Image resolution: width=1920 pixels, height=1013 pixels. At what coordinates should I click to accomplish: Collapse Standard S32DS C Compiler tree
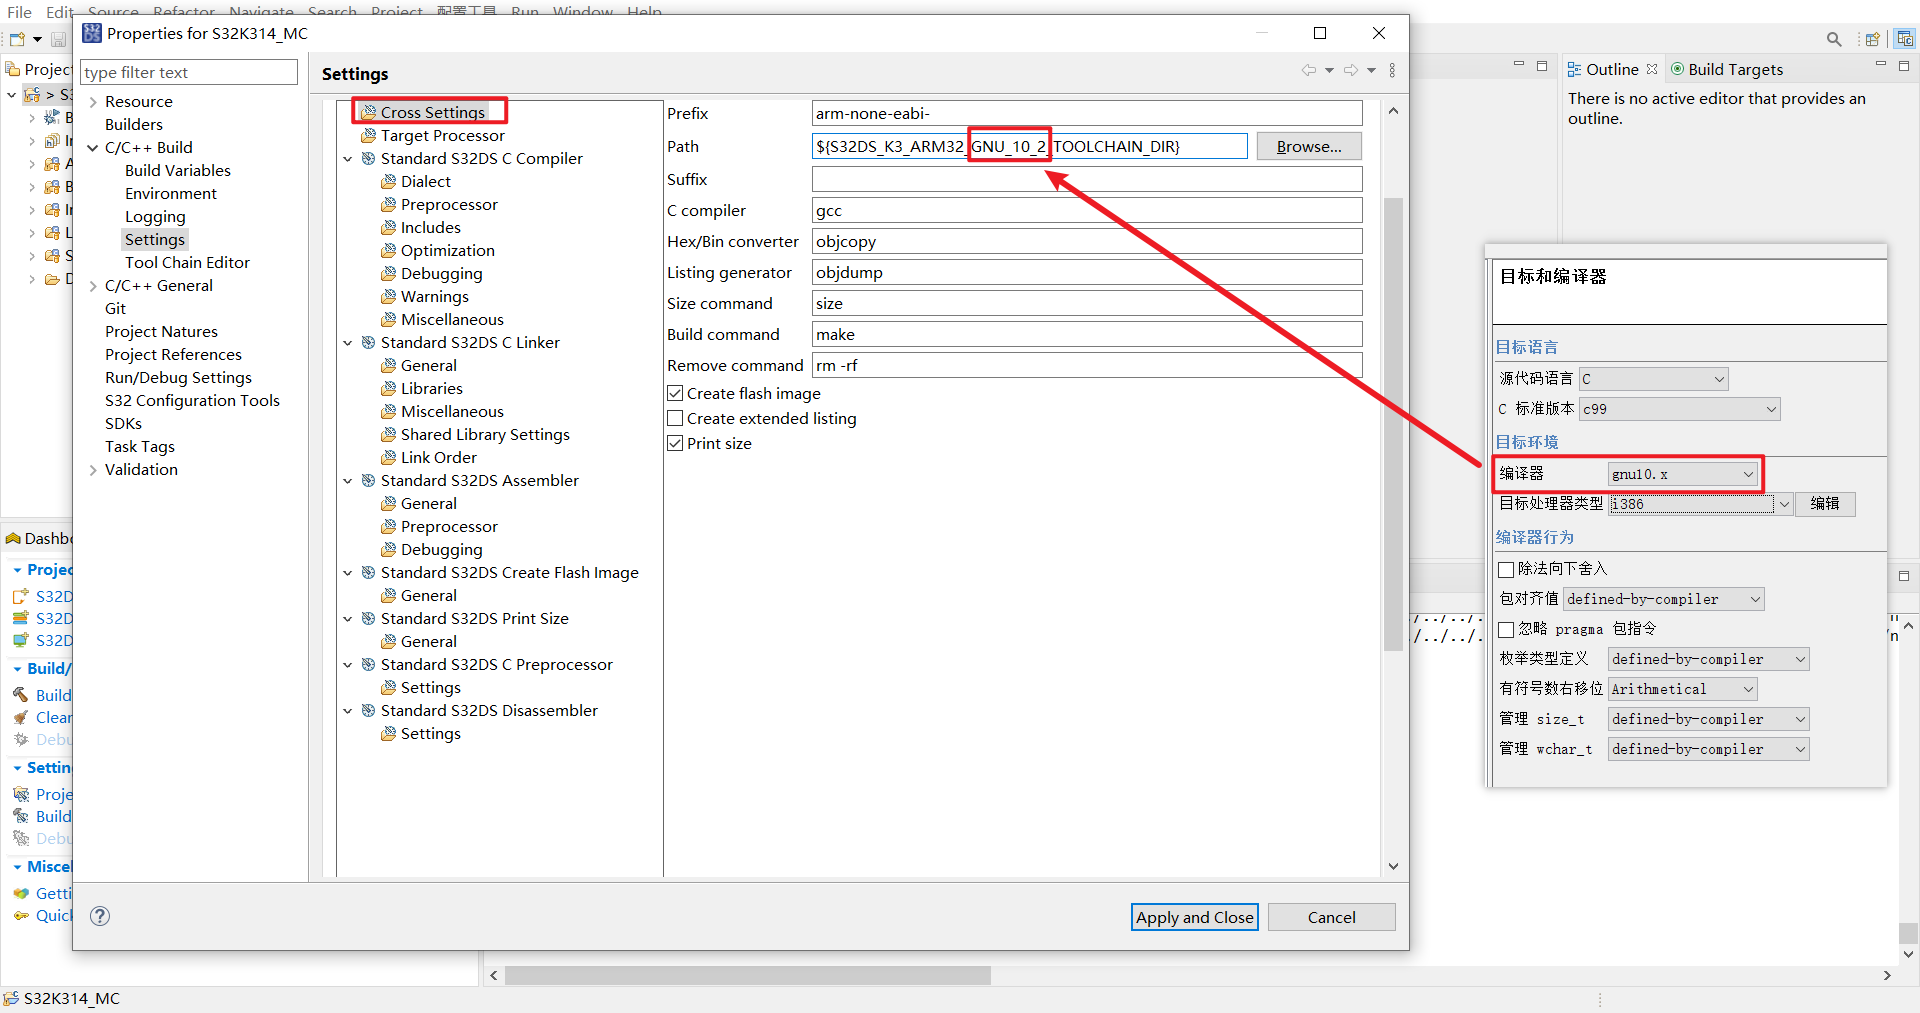pos(348,159)
